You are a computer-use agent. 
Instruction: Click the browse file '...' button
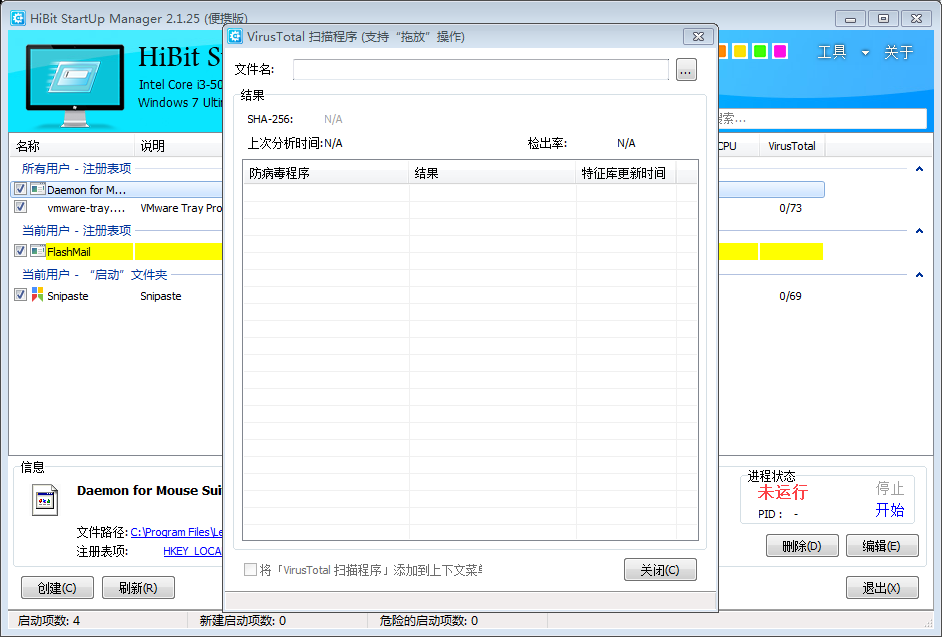[685, 70]
